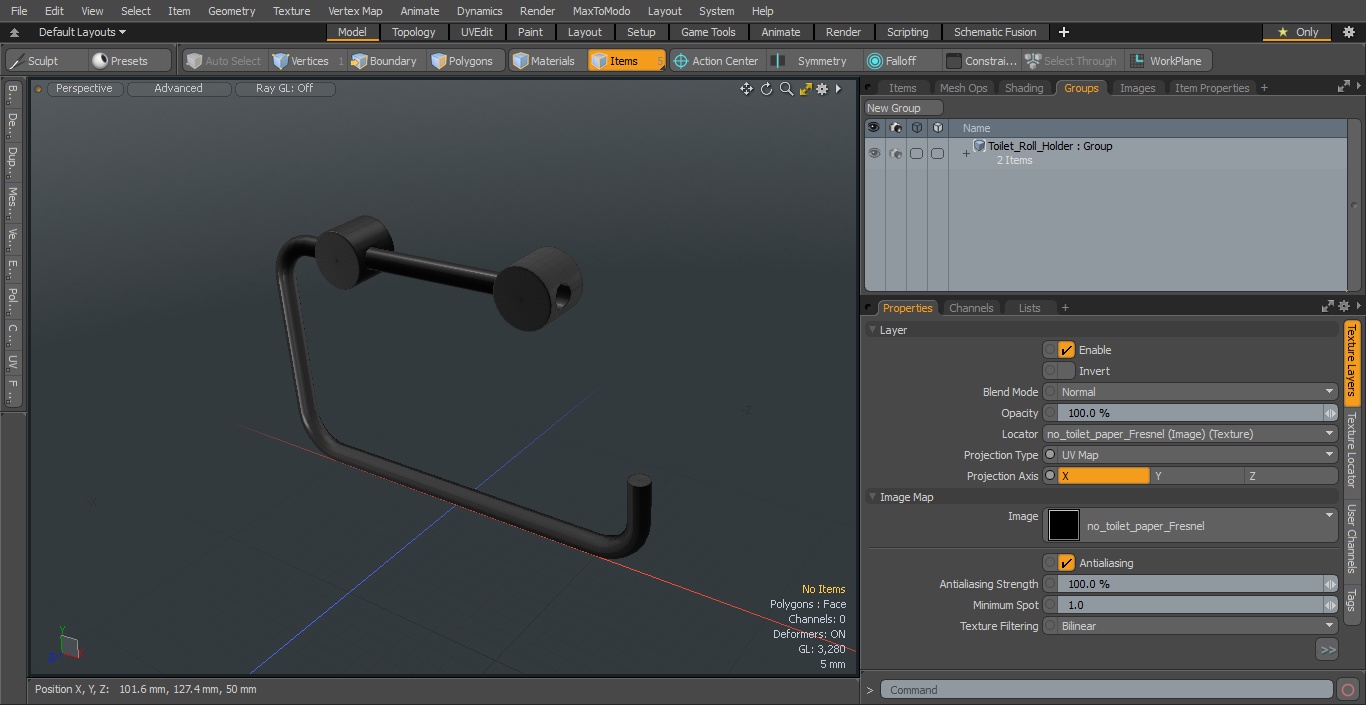Open the viewport settings gear
The image size is (1366, 705).
point(822,89)
